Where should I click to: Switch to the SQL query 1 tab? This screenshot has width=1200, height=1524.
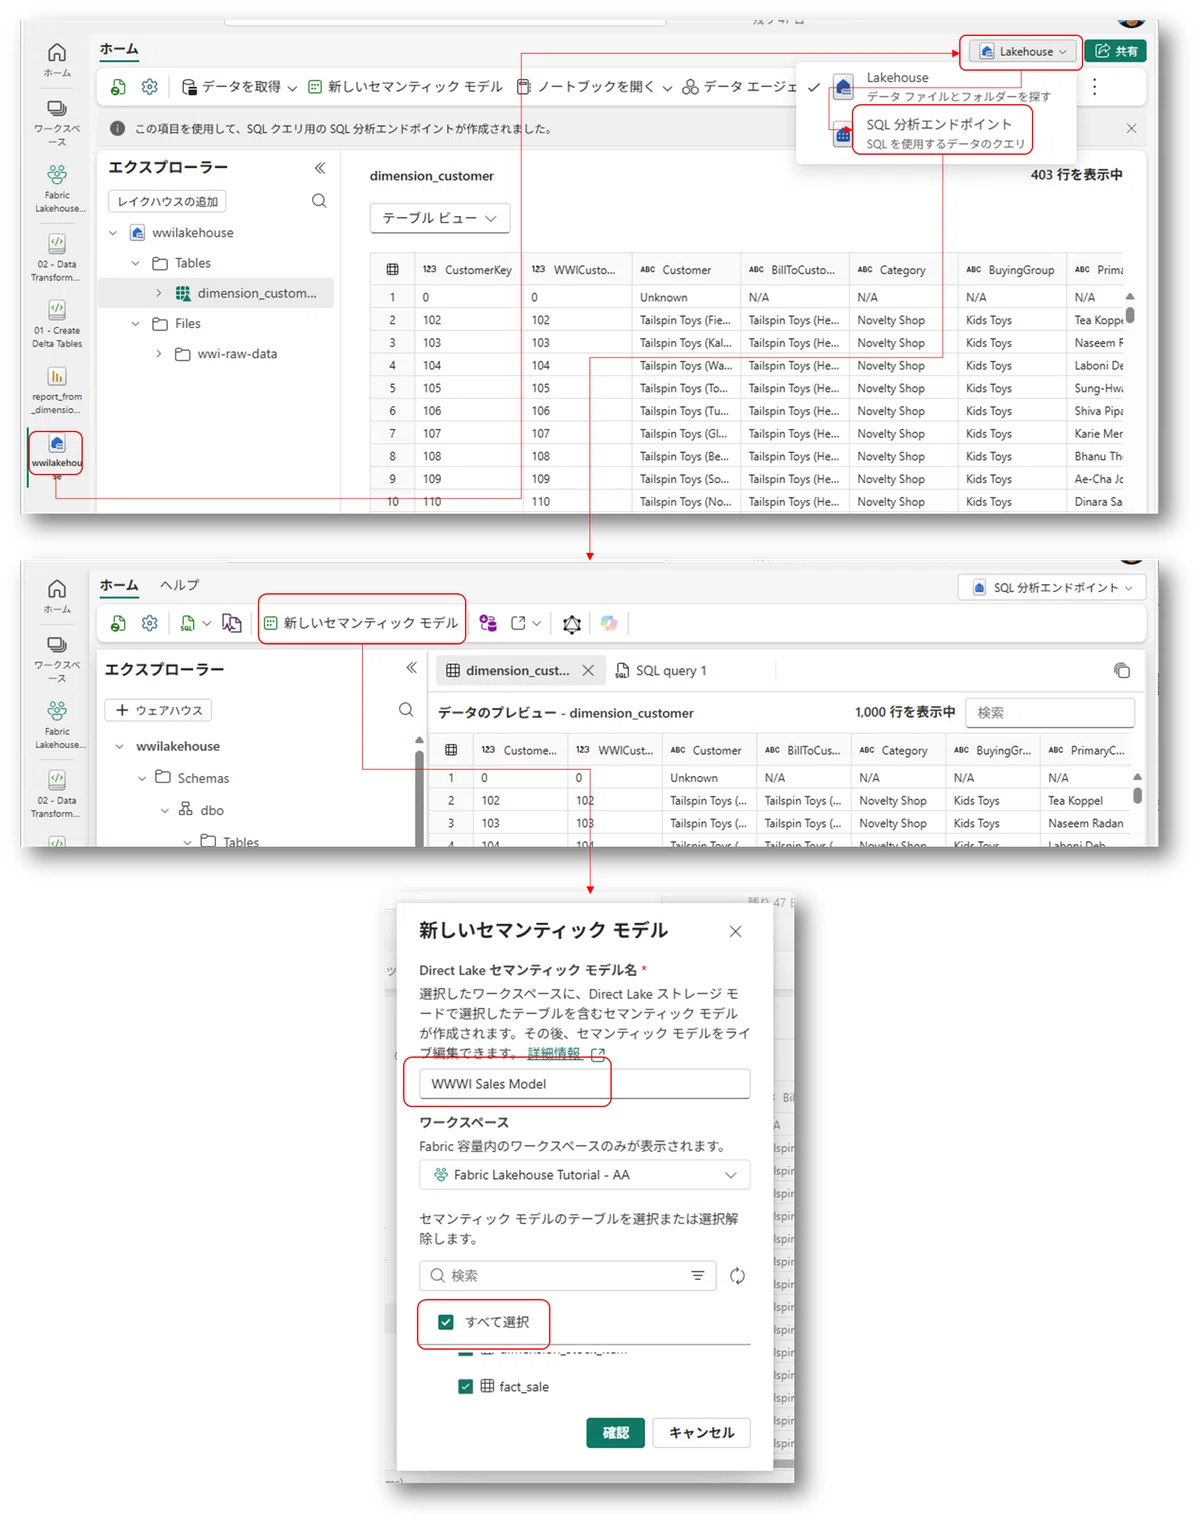tap(662, 670)
